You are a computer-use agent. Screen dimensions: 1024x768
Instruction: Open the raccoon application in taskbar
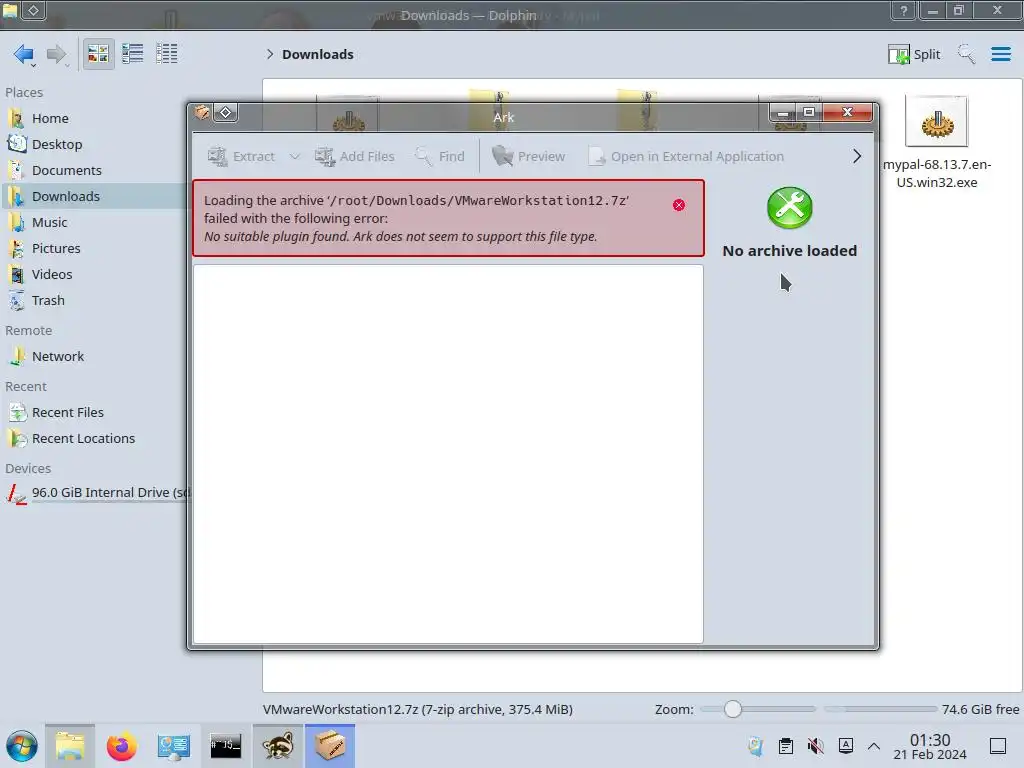coord(278,746)
